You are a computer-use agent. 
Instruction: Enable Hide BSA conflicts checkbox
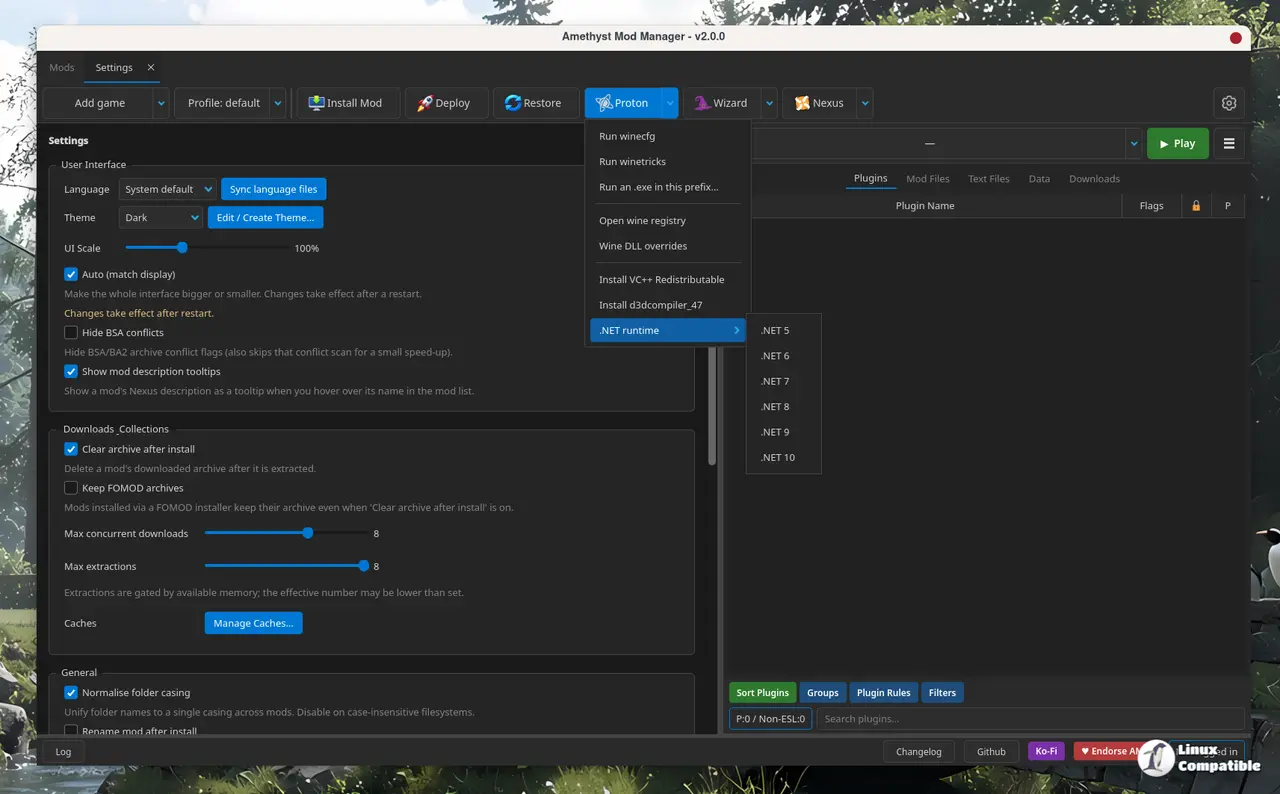point(71,332)
